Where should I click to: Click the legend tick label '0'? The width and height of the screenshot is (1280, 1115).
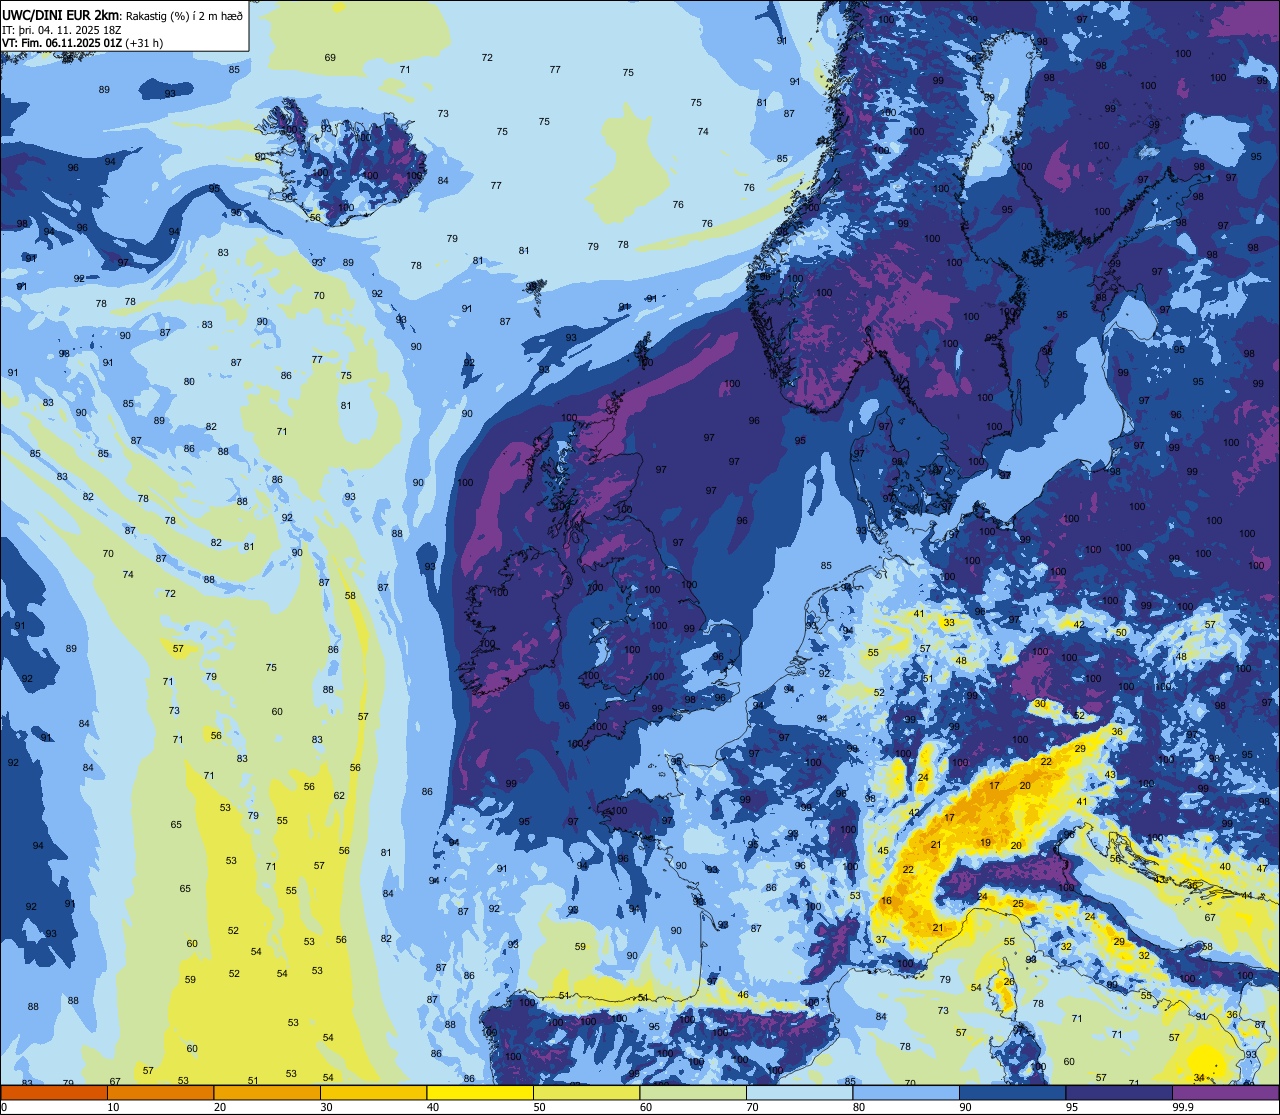point(4,1107)
